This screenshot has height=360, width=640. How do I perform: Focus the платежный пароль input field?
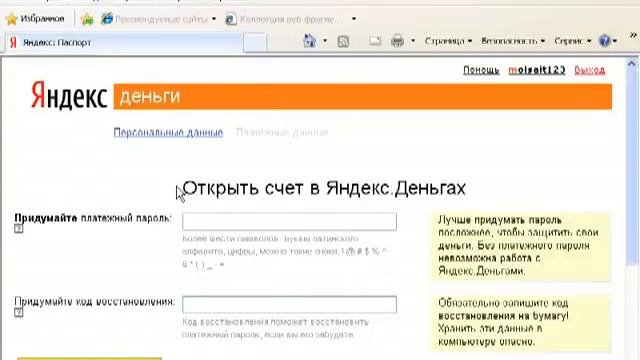click(x=289, y=222)
